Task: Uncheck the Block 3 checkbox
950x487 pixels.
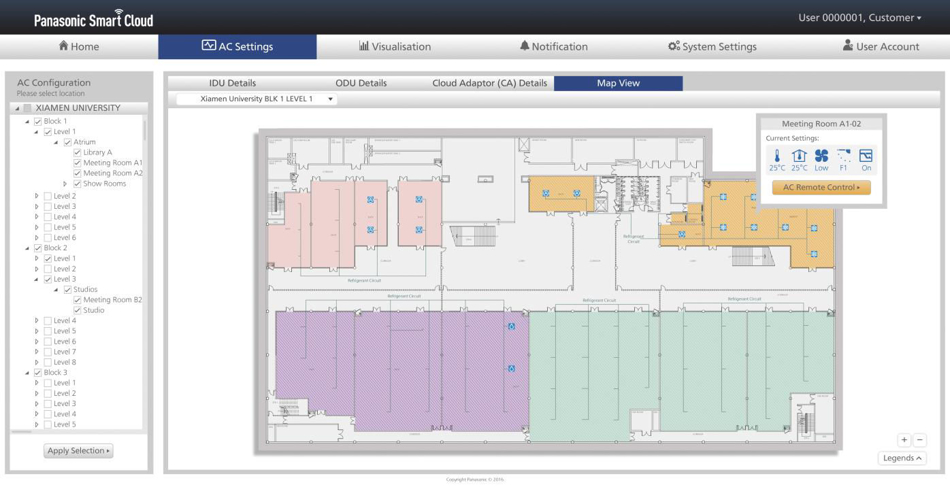Action: point(38,373)
